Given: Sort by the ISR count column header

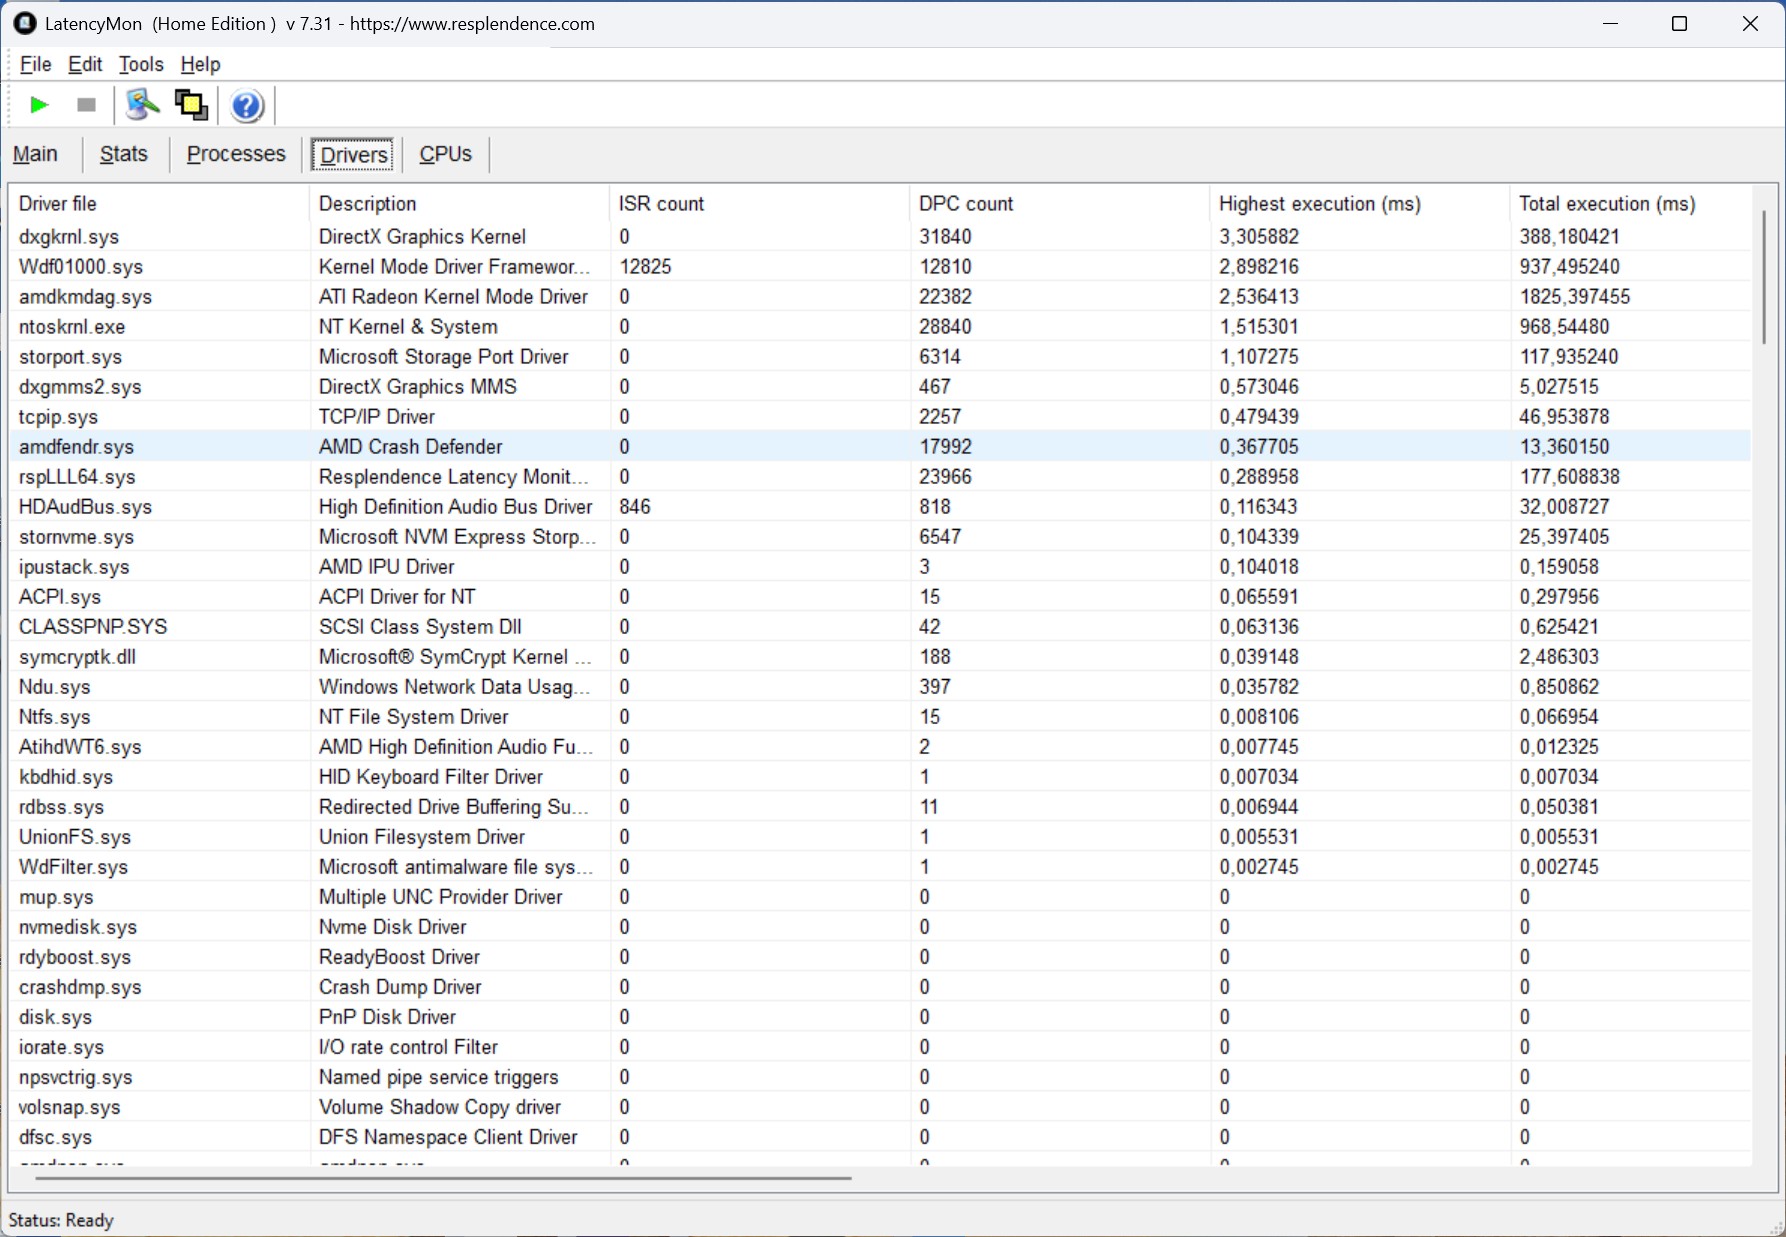Looking at the screenshot, I should click(661, 204).
